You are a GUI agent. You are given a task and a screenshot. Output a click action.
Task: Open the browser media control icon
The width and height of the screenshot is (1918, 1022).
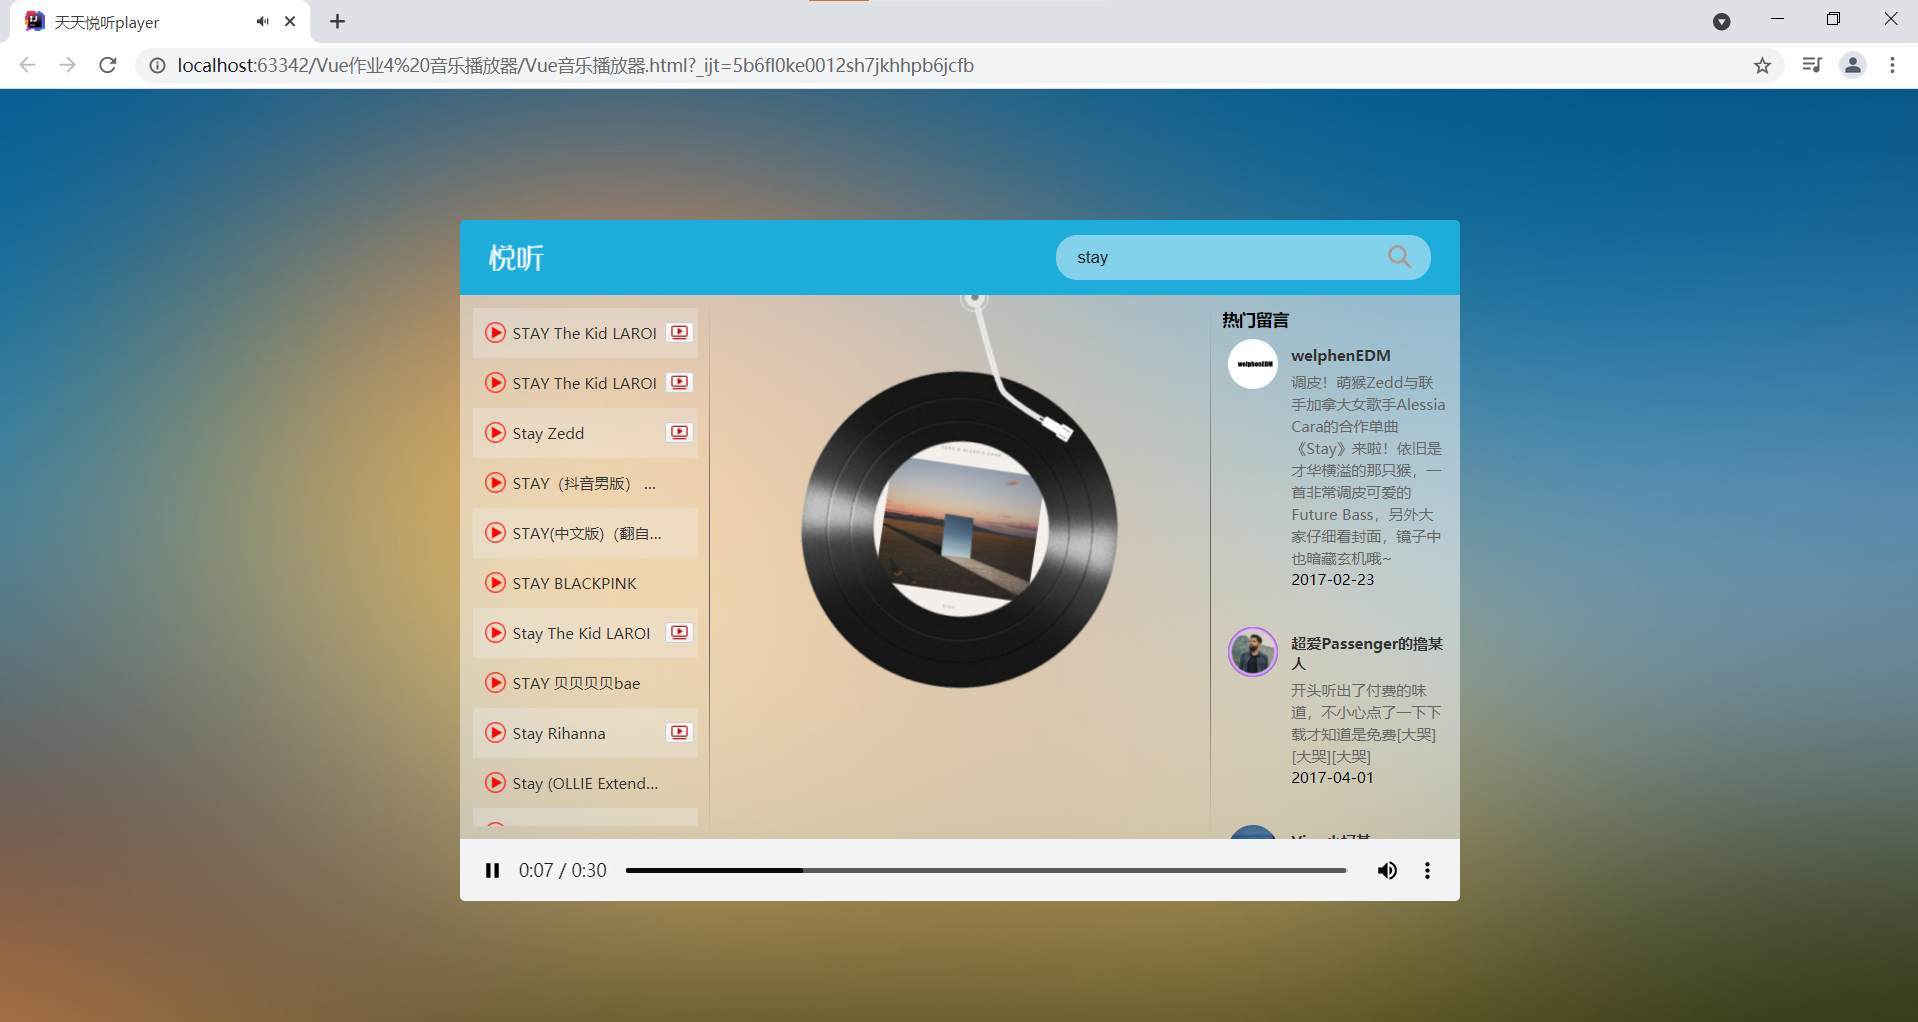[x=1812, y=65]
